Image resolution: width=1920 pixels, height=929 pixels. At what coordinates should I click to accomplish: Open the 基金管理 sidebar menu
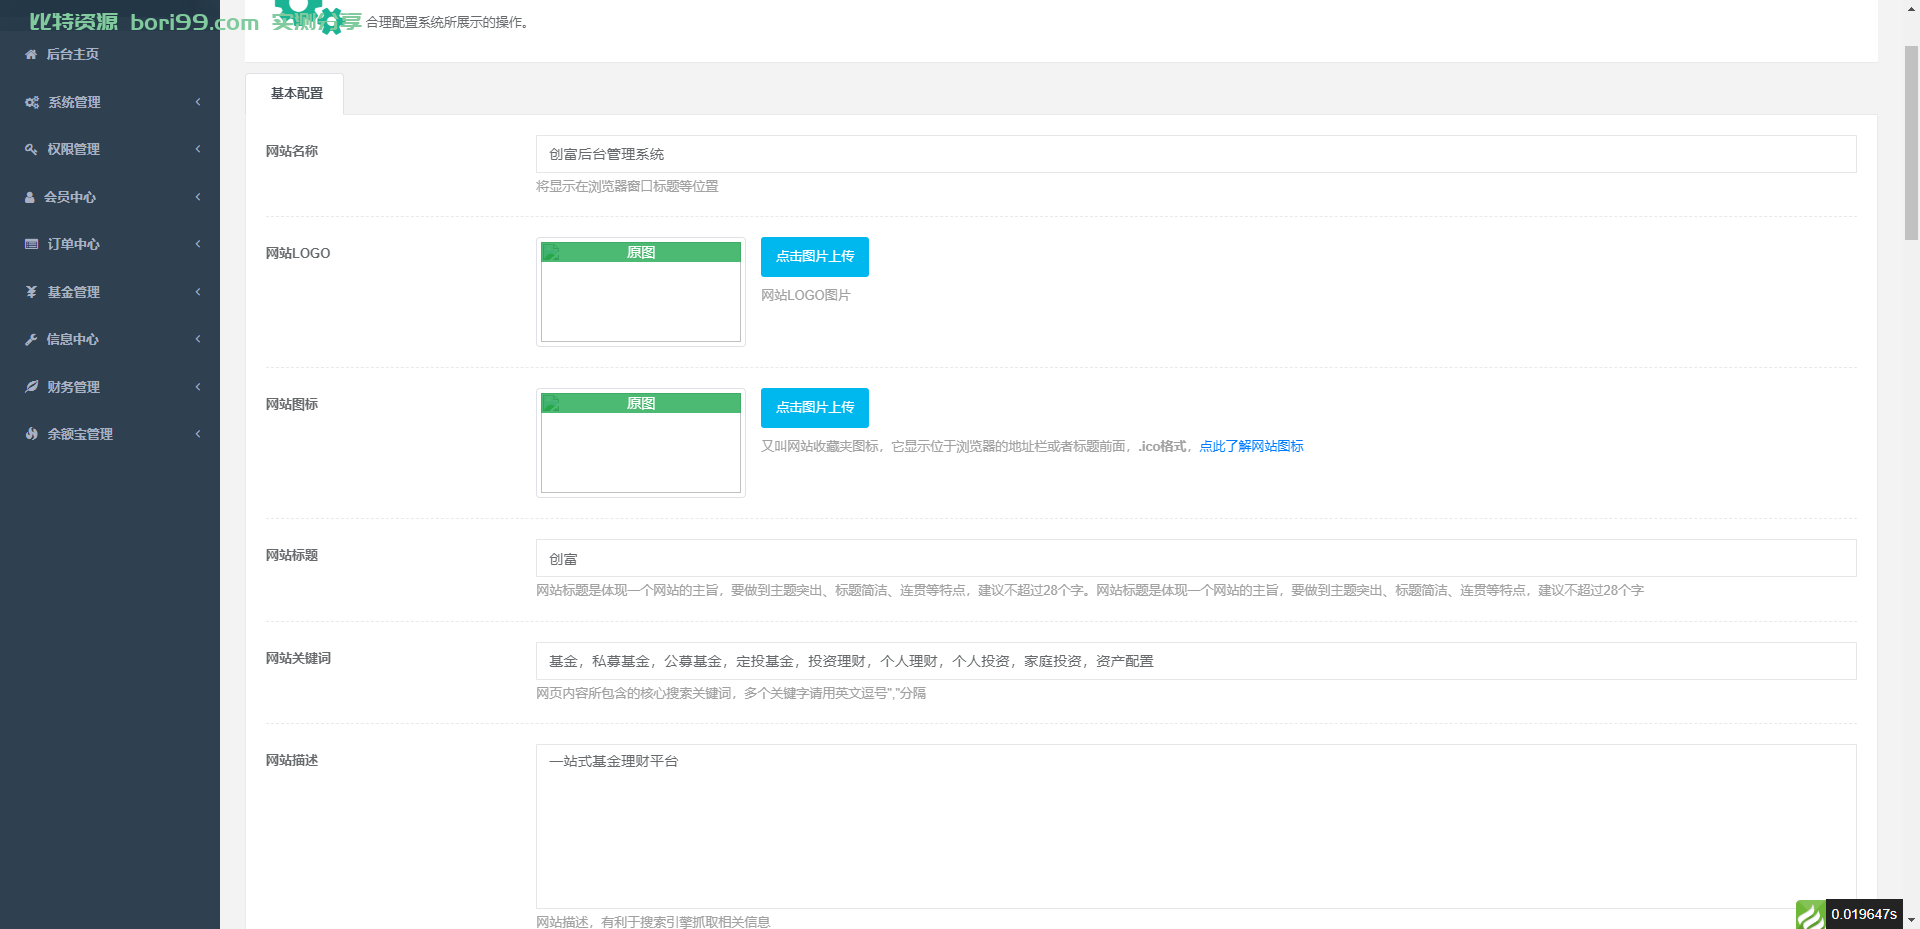click(x=110, y=292)
